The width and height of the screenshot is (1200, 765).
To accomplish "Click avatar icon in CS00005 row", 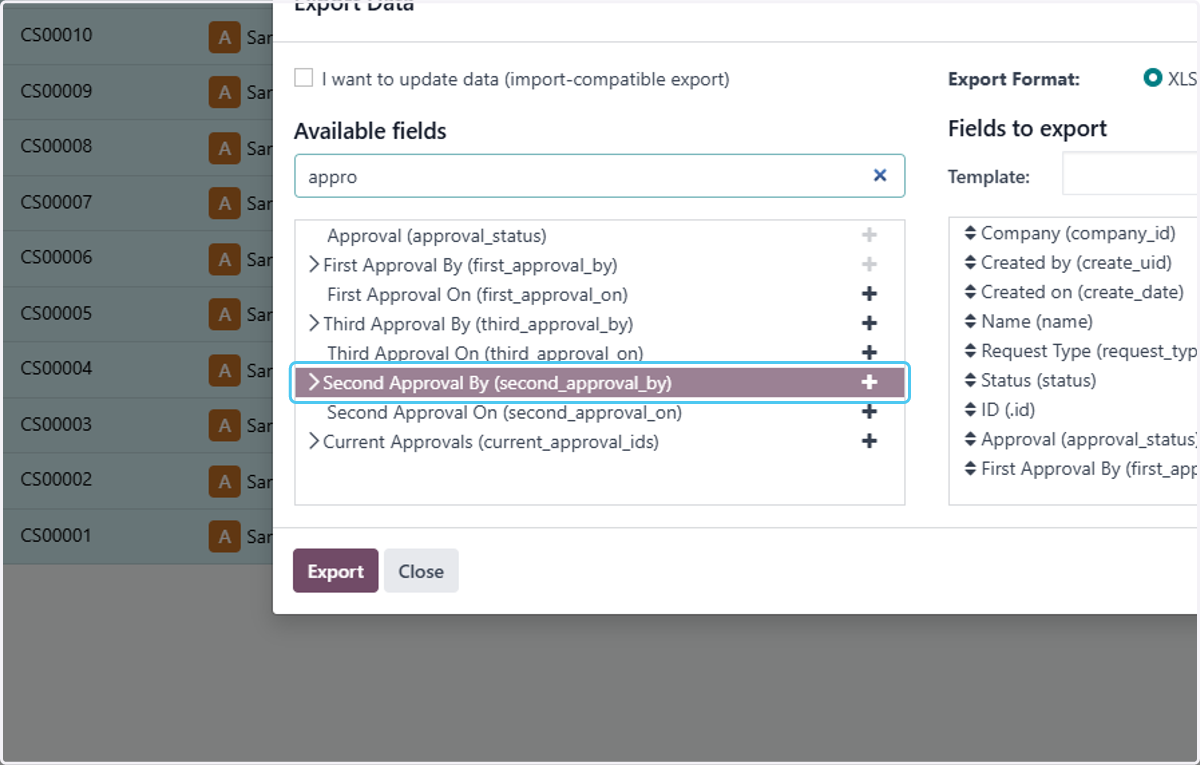I will (224, 314).
